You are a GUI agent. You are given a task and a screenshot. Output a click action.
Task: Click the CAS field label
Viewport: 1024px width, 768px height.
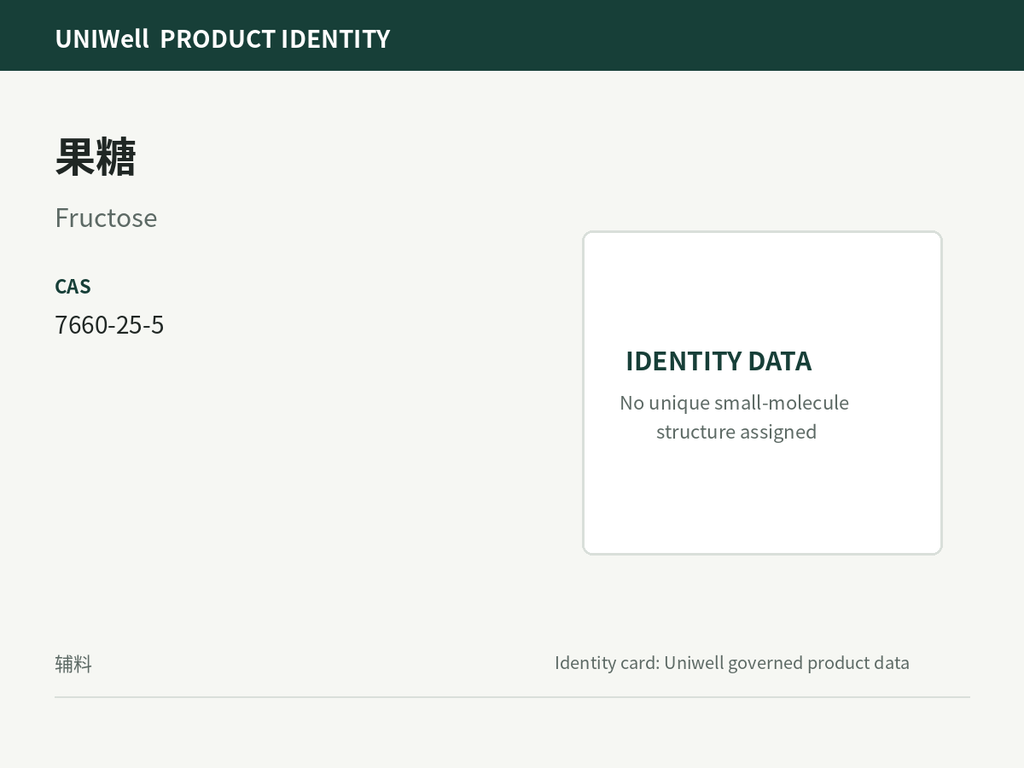72,286
